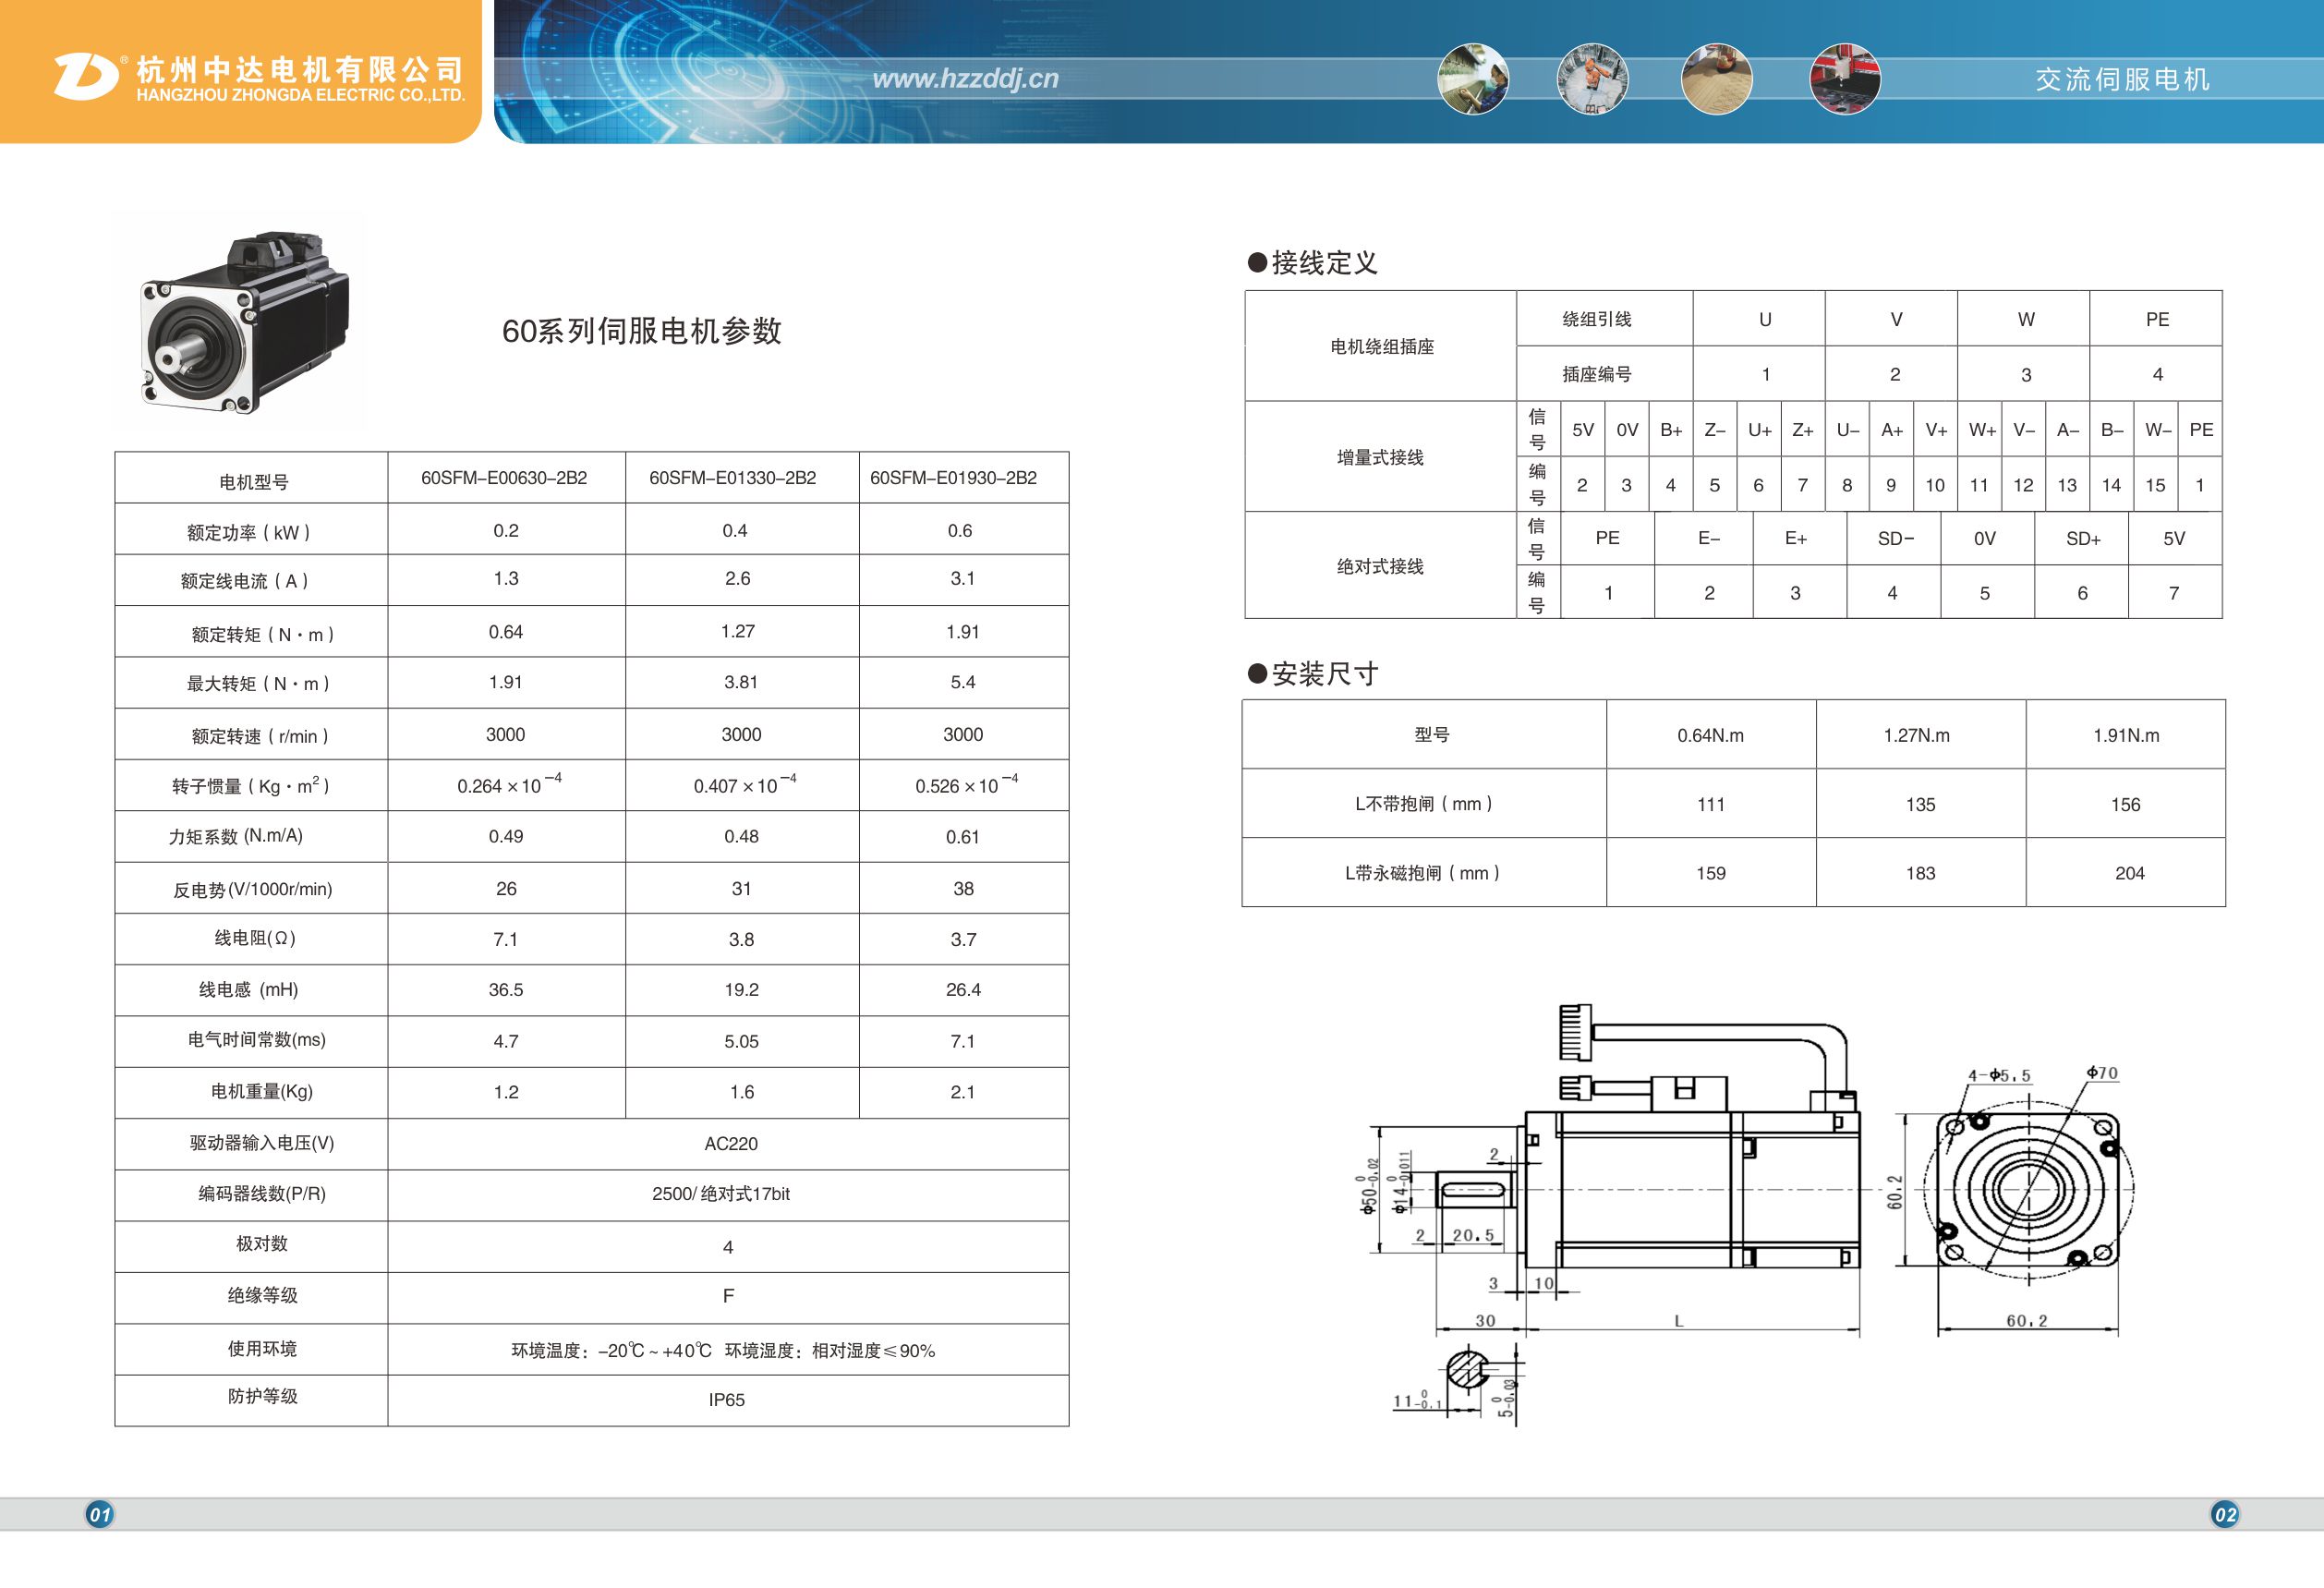
Task: Click the 增量式接线 cell
Action: 1381,457
